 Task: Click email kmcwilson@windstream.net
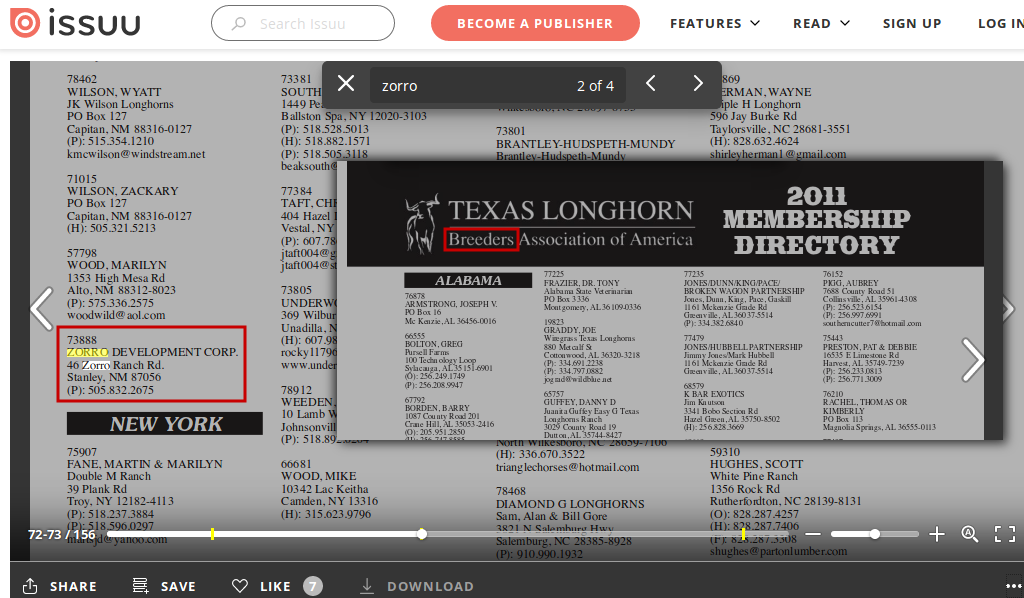coord(136,154)
